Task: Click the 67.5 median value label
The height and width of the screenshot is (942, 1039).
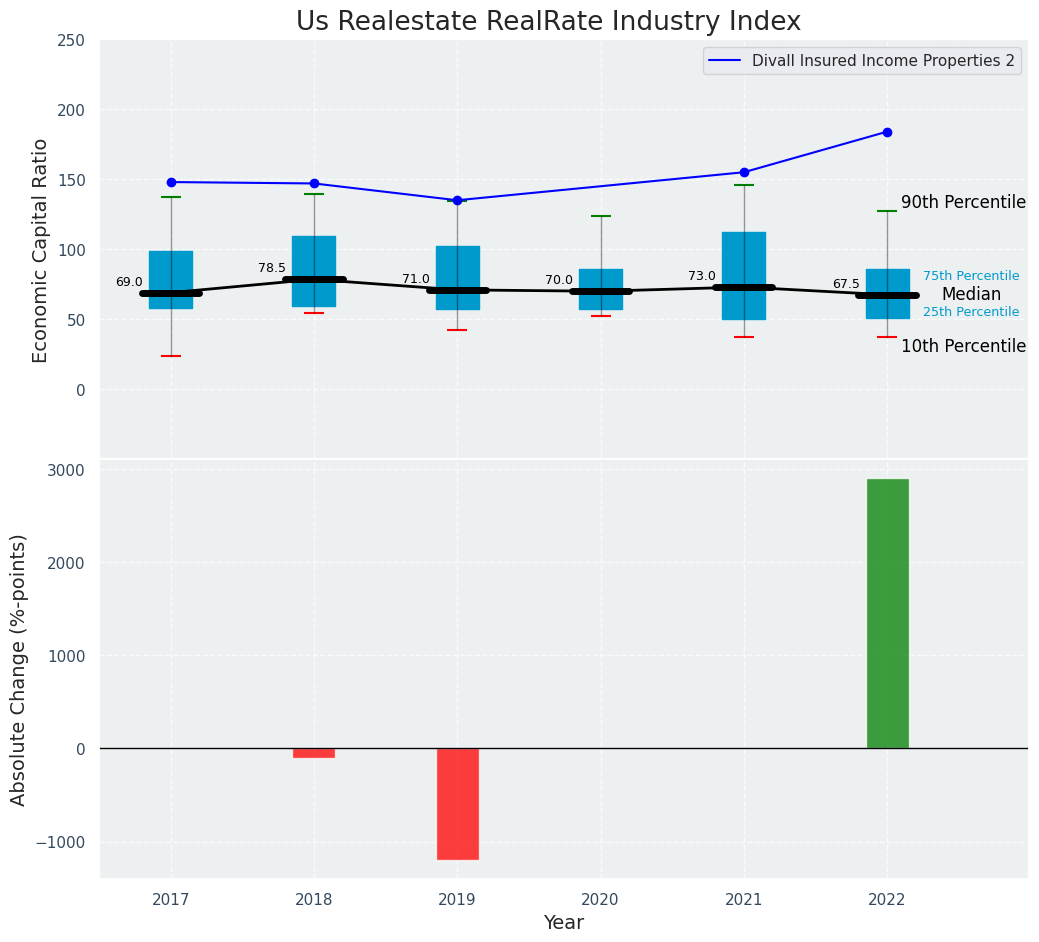Action: click(846, 284)
